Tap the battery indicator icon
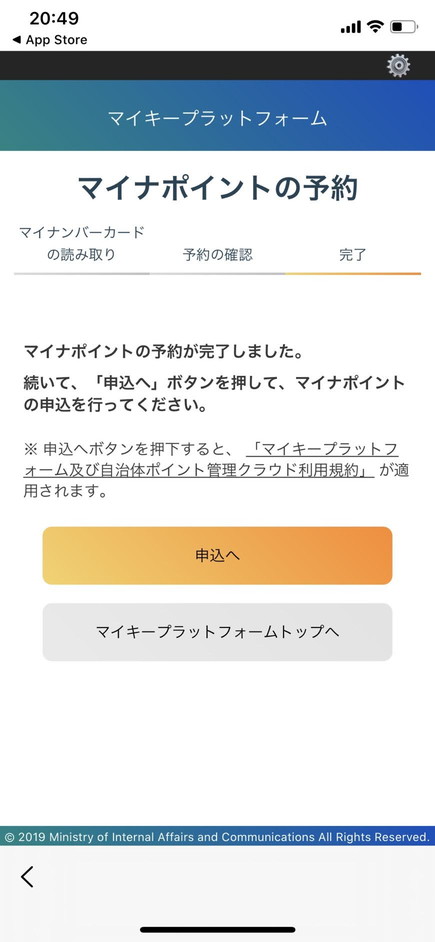Viewport: 435px width, 942px height. (x=403, y=26)
